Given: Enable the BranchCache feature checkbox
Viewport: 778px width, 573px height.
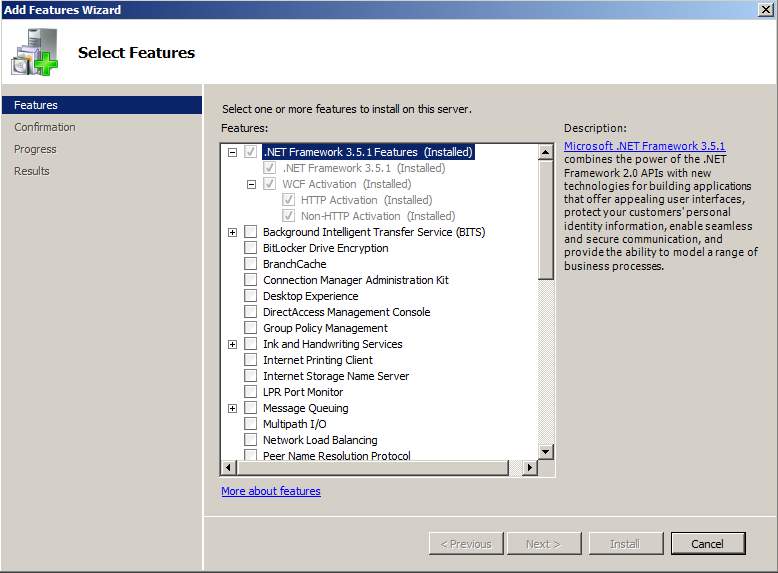Looking at the screenshot, I should click(x=250, y=264).
